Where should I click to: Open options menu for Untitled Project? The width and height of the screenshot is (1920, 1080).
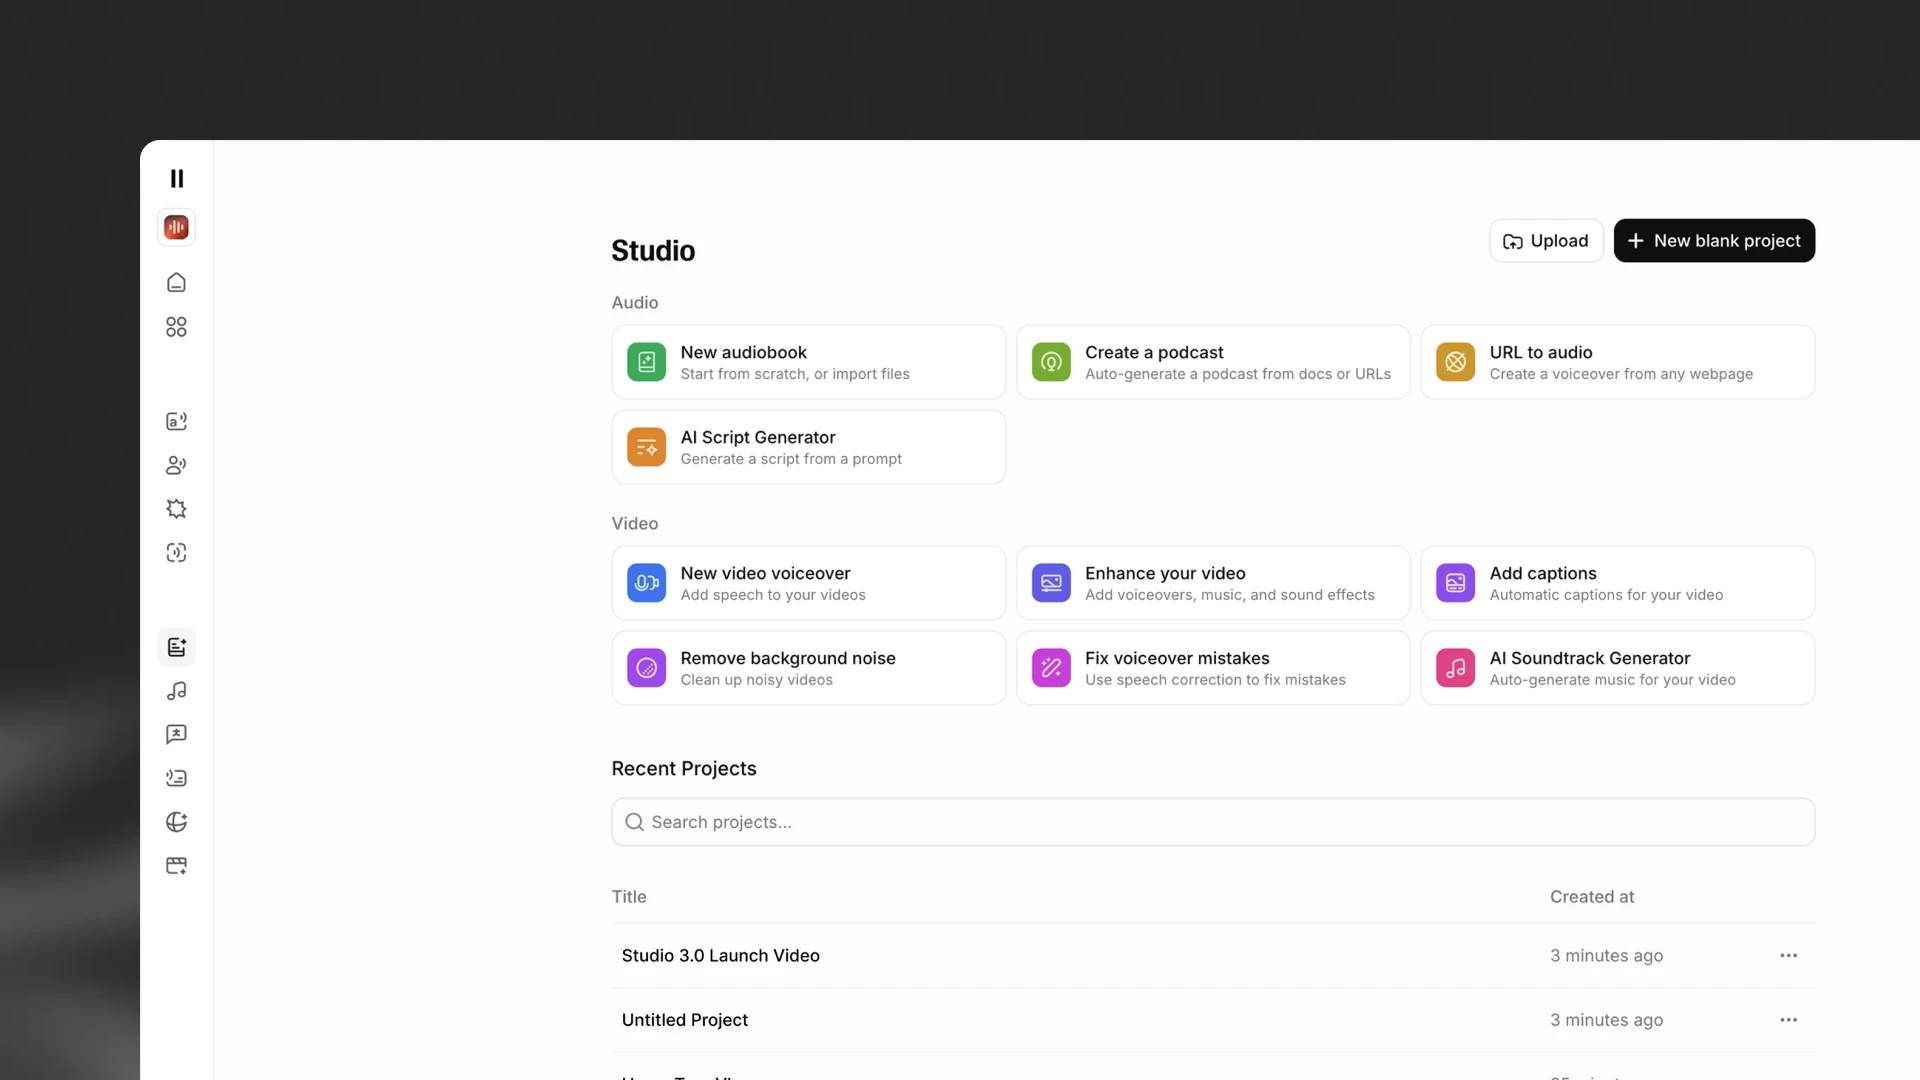click(x=1788, y=1020)
